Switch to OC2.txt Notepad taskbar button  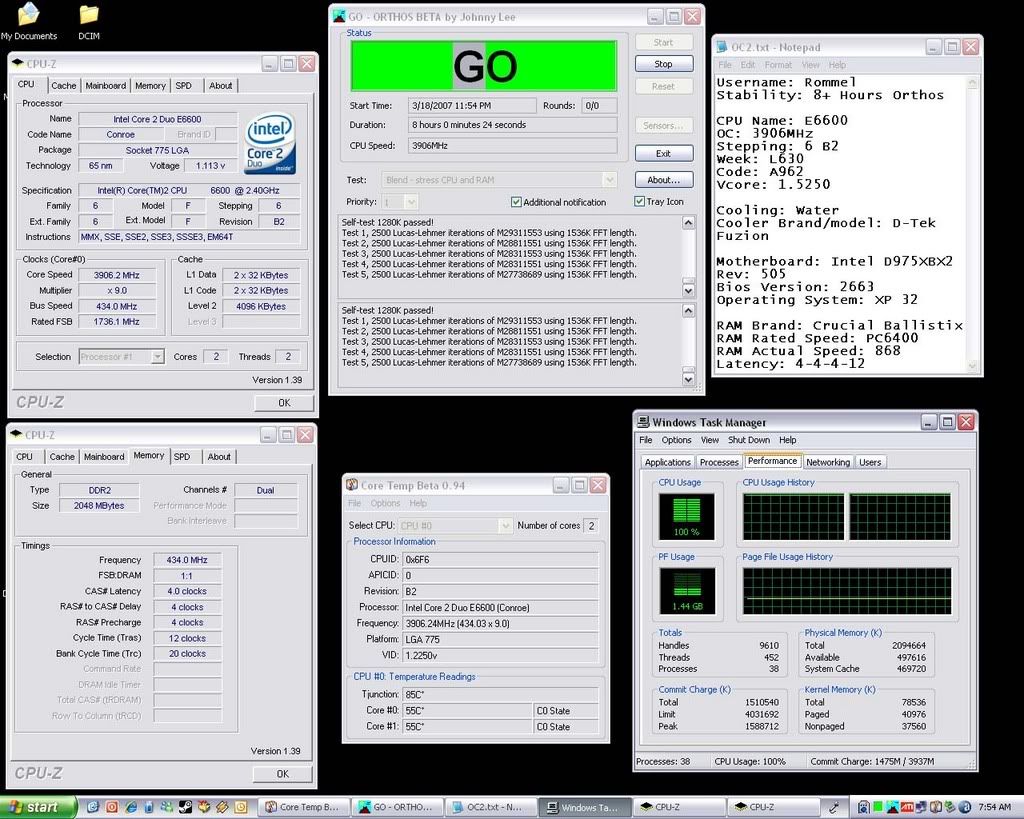[x=490, y=807]
